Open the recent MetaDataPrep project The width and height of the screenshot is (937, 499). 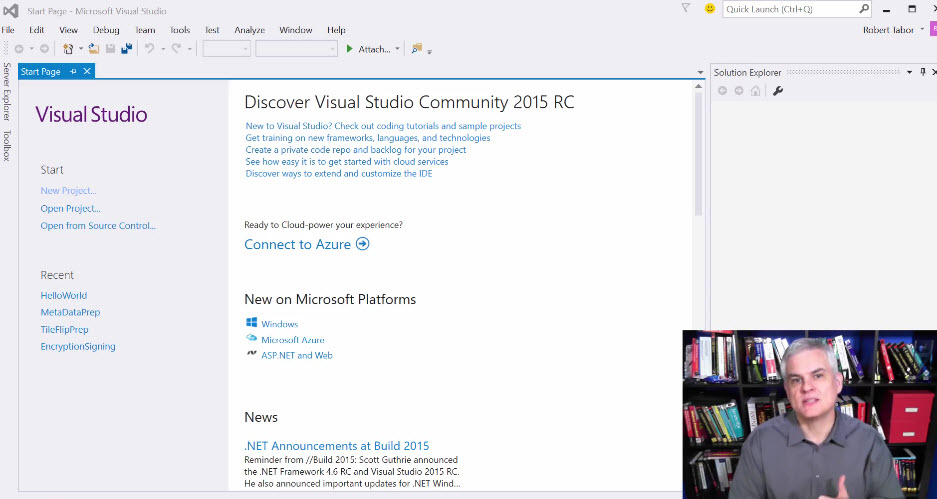click(x=70, y=312)
